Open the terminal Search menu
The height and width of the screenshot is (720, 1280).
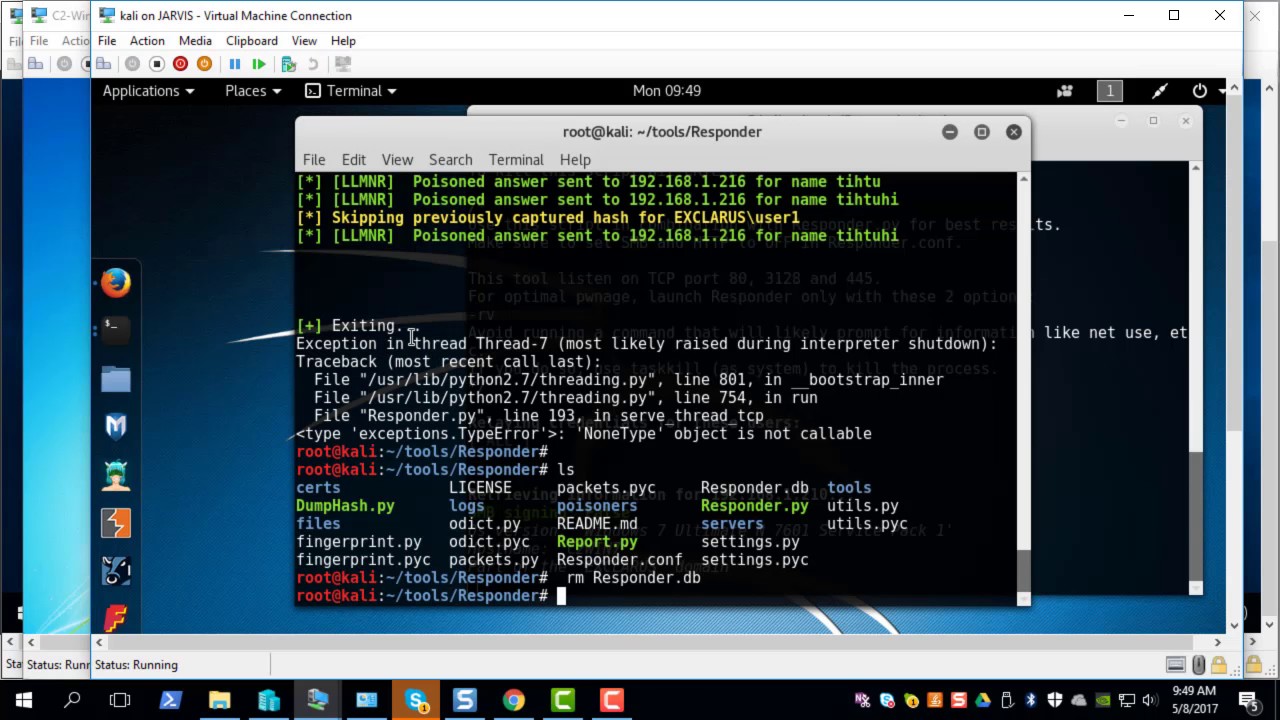(x=451, y=159)
